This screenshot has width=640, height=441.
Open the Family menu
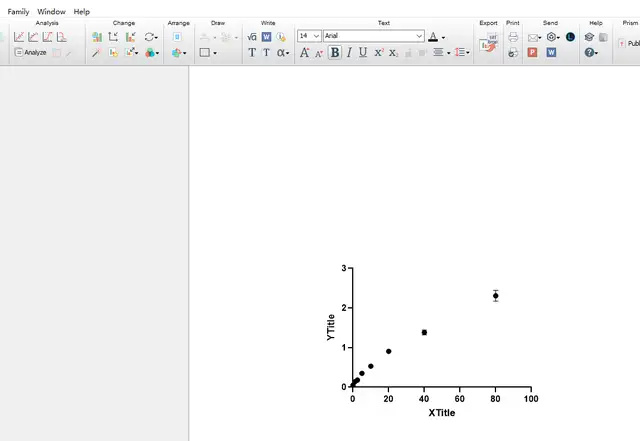pos(18,12)
